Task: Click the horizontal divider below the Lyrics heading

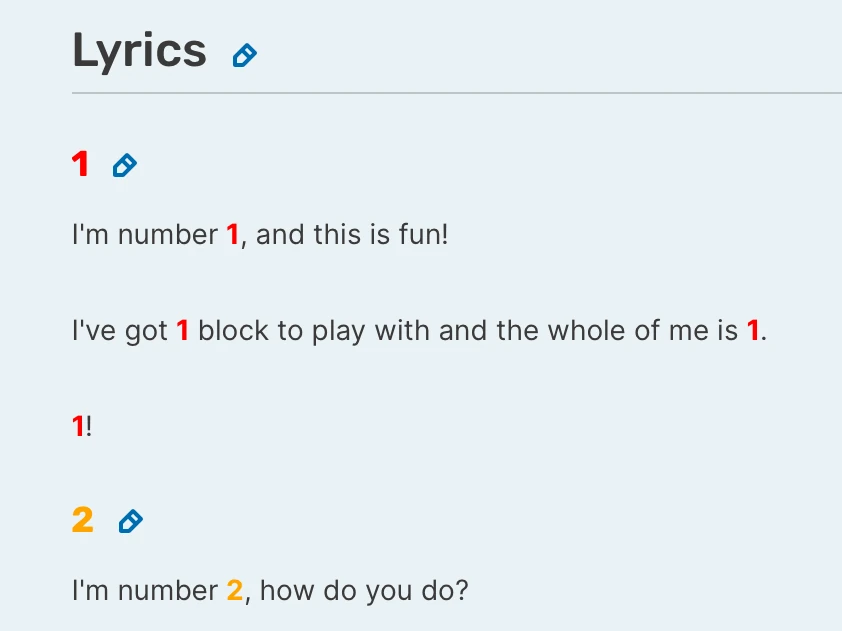Action: coord(457,93)
